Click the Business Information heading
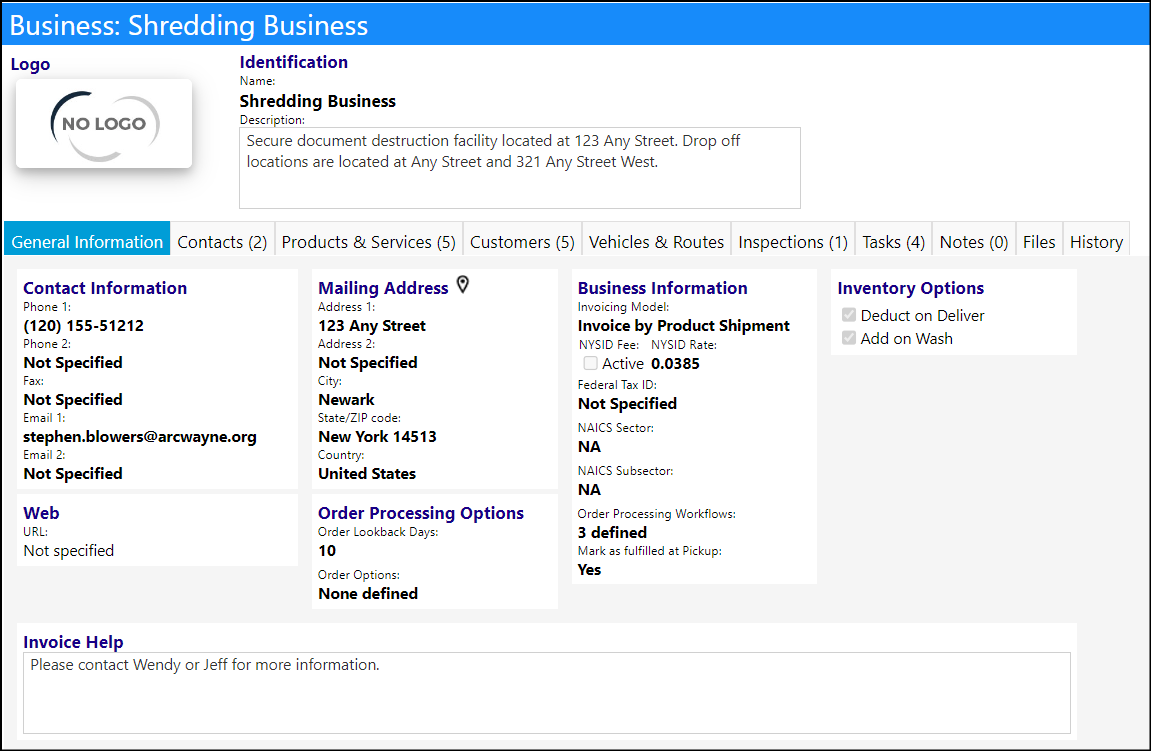This screenshot has width=1151, height=751. click(x=662, y=288)
